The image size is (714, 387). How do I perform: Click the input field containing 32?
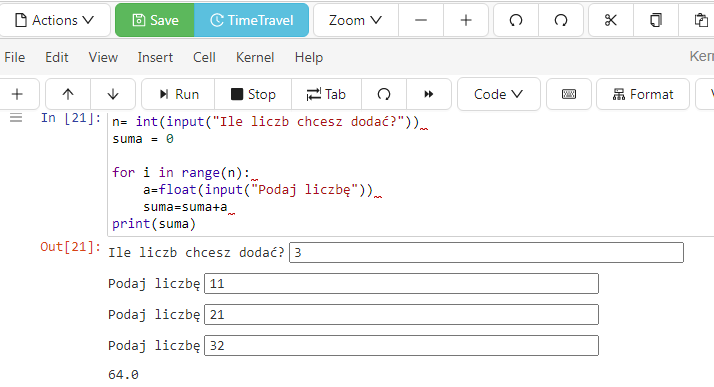tap(401, 346)
